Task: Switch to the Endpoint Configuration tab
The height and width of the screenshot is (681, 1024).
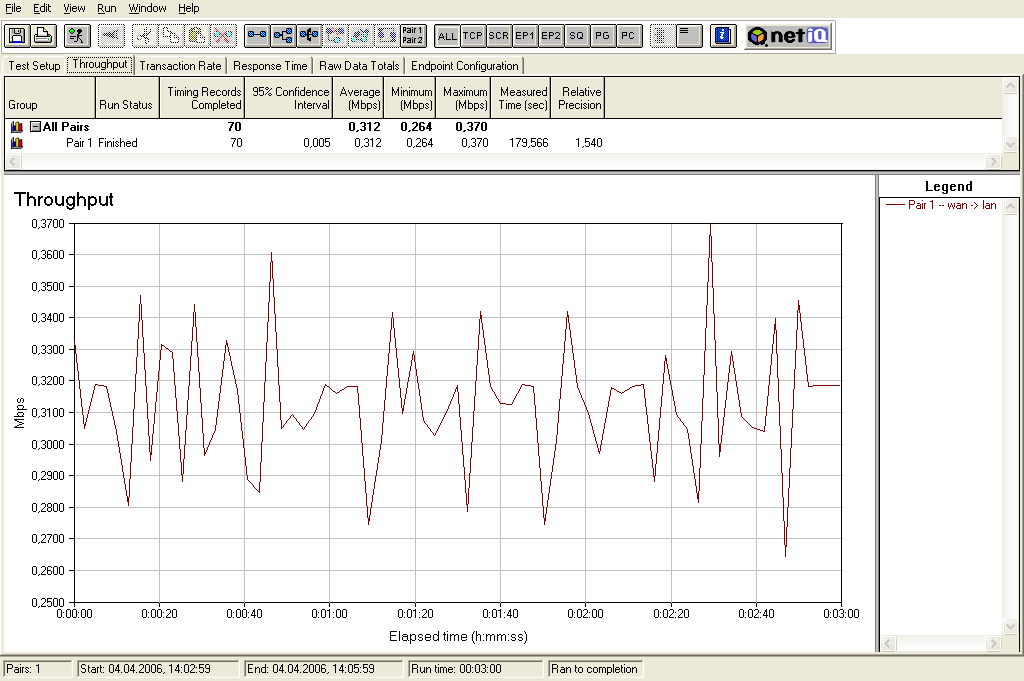Action: (464, 66)
